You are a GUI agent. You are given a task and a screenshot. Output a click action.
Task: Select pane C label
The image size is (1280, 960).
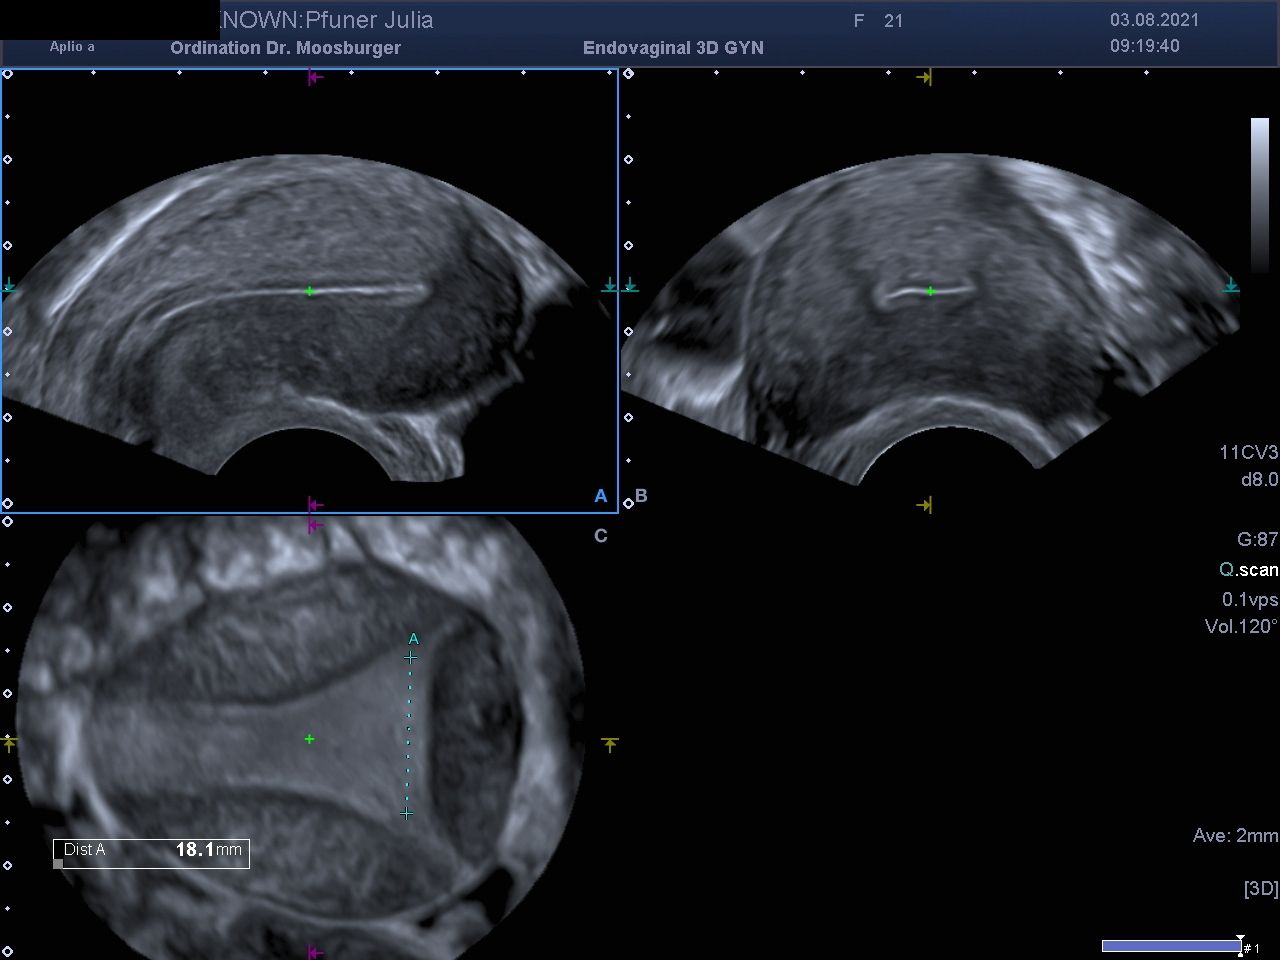(600, 536)
